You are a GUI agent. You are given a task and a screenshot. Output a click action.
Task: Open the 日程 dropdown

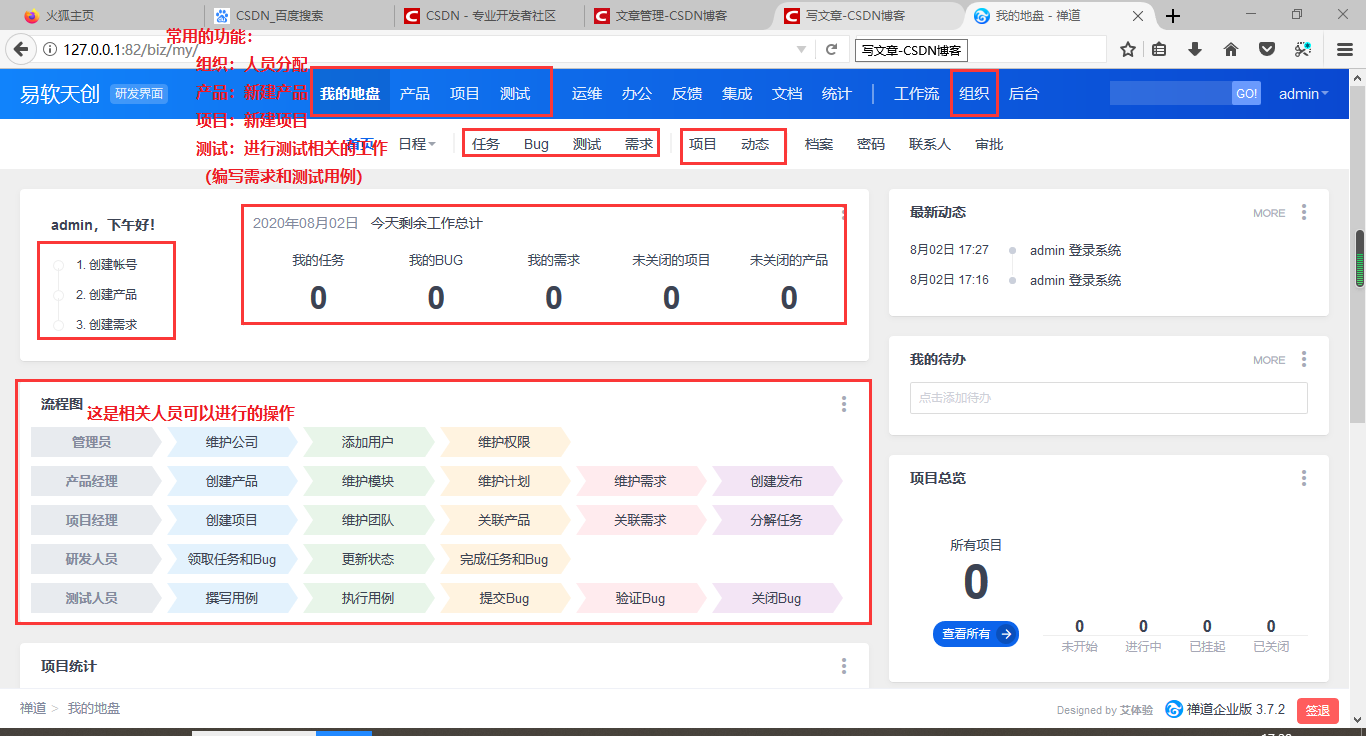[418, 143]
